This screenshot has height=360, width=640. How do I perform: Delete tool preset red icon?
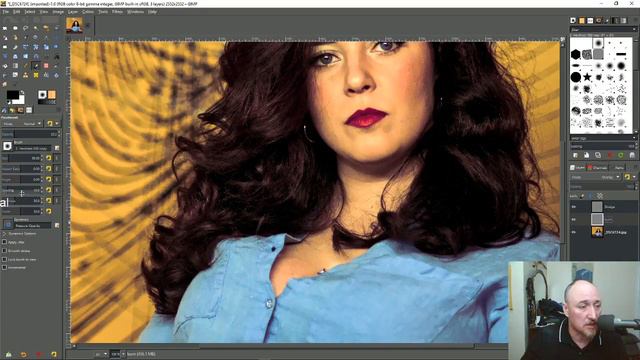coord(39,354)
